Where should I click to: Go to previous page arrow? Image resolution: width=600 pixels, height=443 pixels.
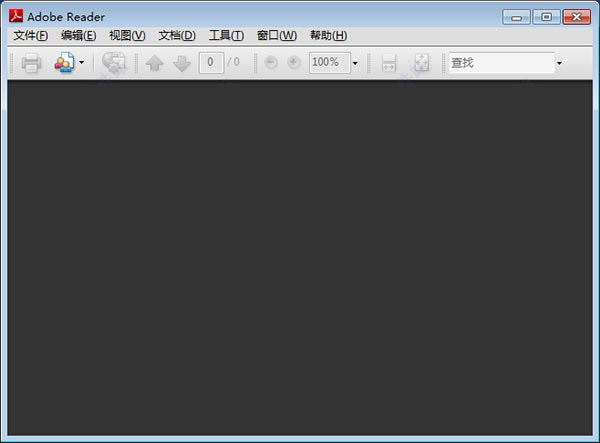pos(155,63)
